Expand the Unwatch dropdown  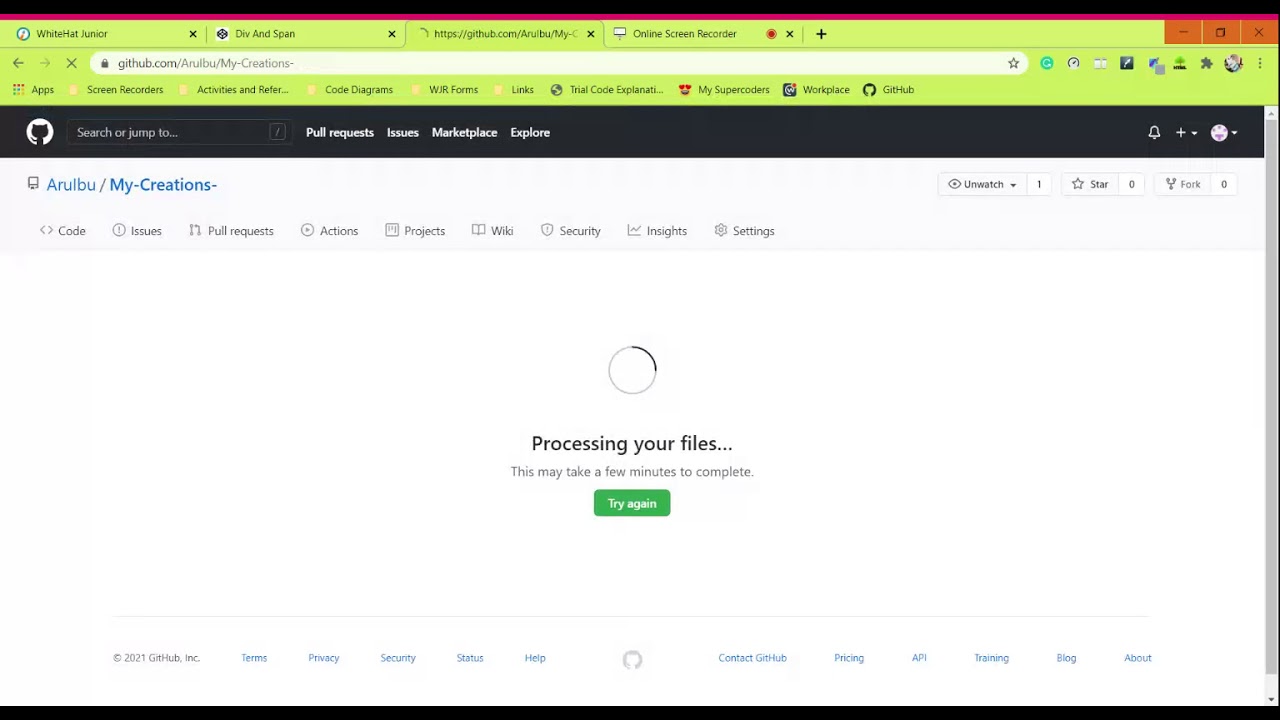[983, 184]
